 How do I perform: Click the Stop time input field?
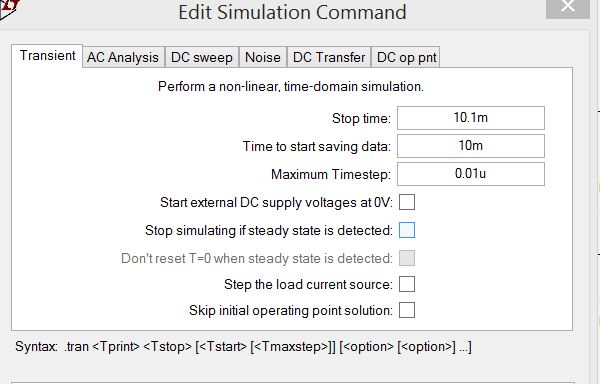click(471, 118)
